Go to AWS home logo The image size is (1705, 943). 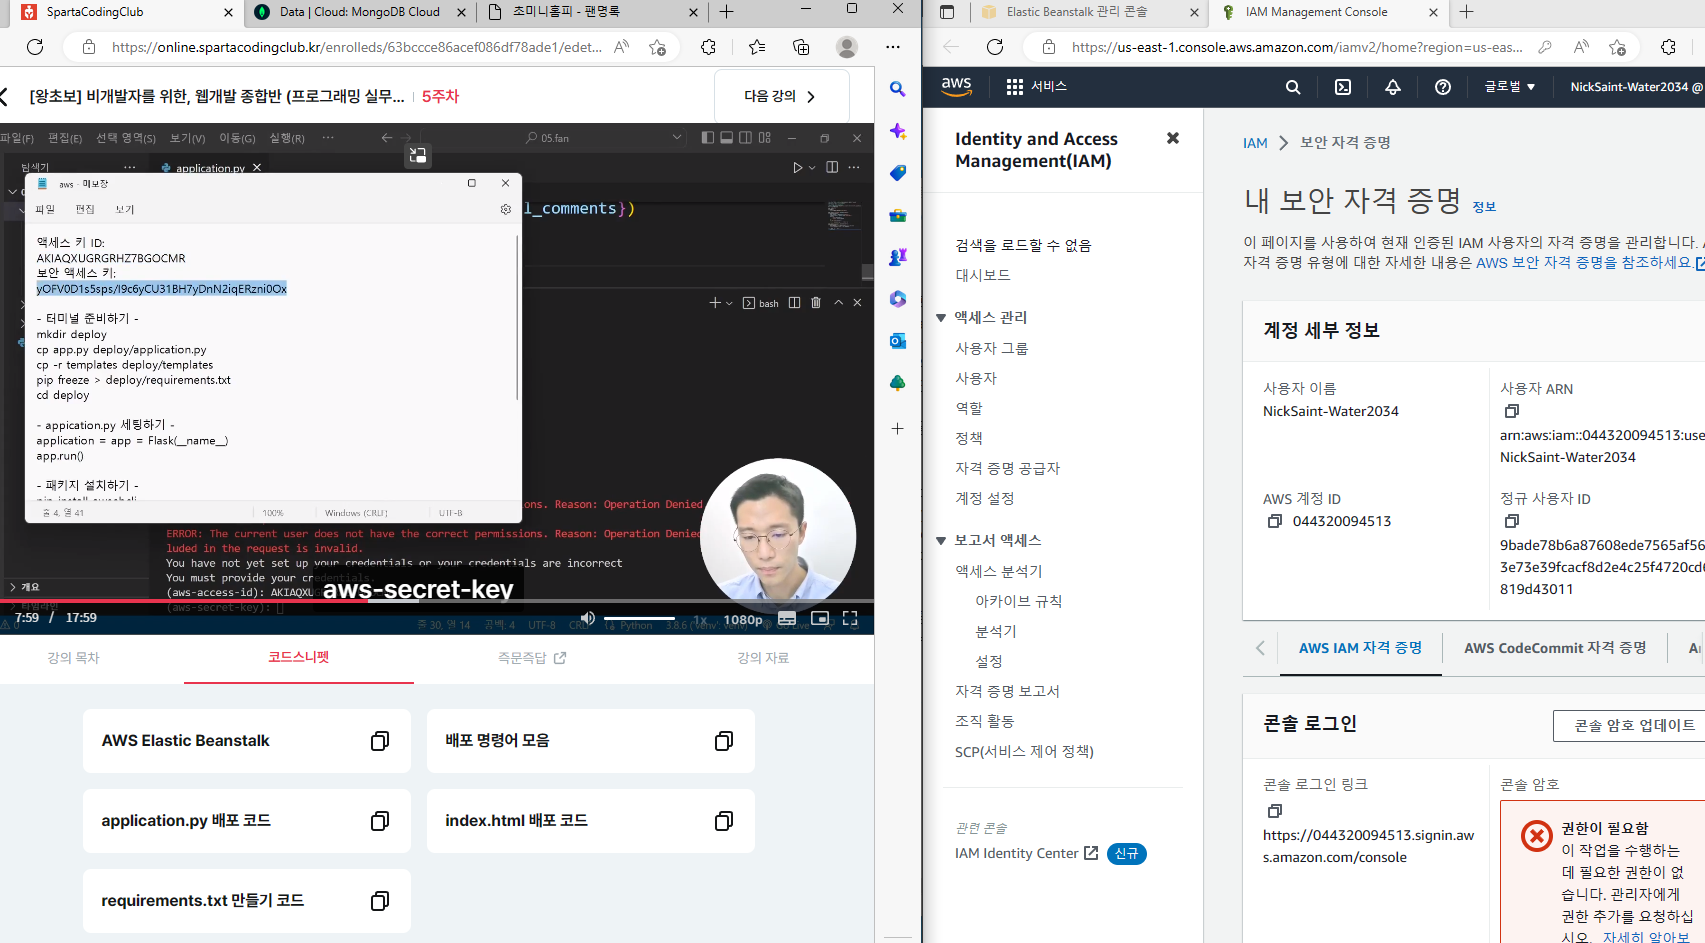tap(957, 87)
